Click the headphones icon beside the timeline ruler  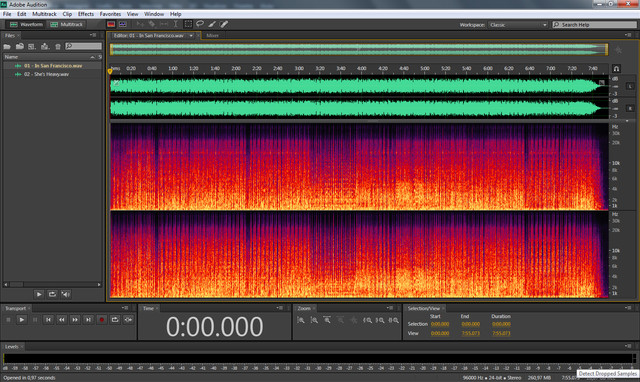point(616,69)
